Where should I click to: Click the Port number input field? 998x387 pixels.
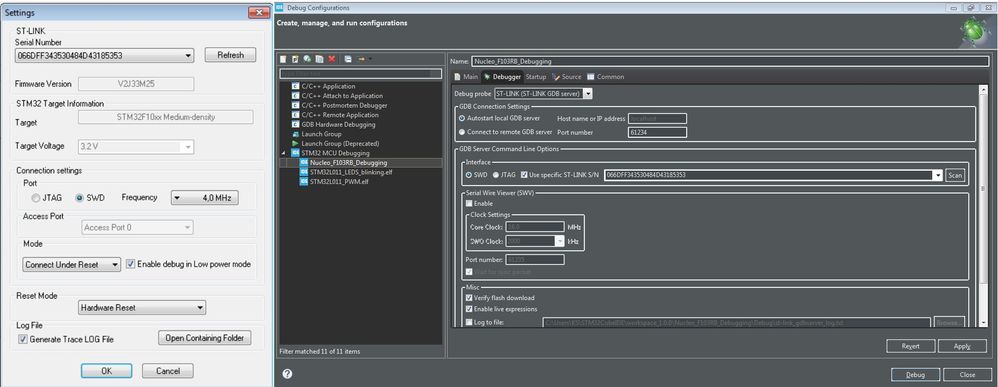pos(657,132)
